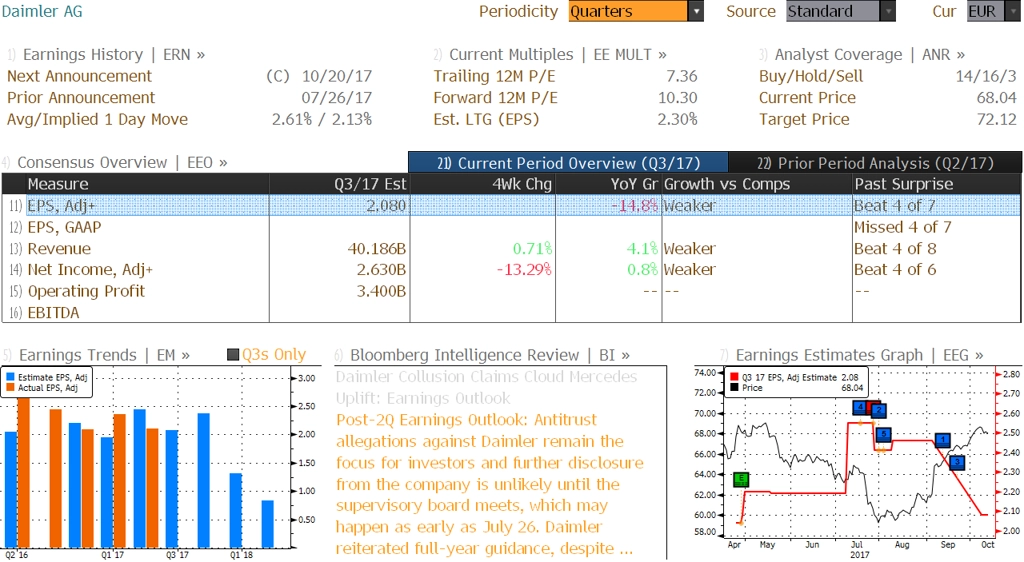The height and width of the screenshot is (562, 1024).
Task: Click Forward 12M P/E value 10.30
Action: 678,97
